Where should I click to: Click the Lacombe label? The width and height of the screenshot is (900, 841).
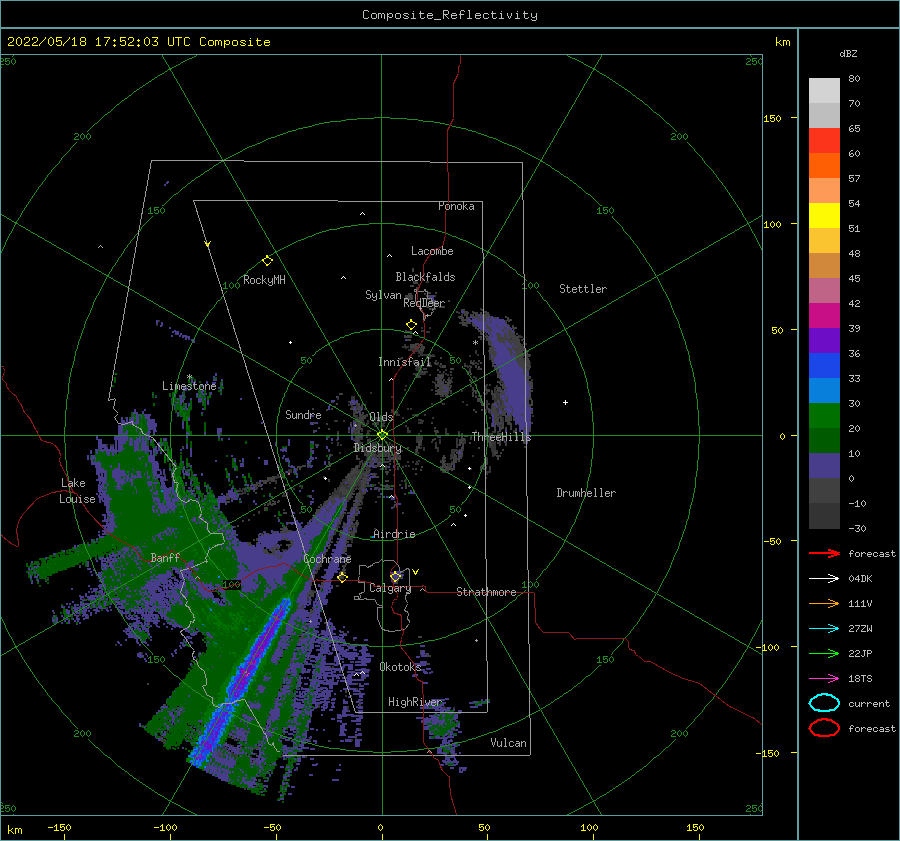click(x=432, y=251)
